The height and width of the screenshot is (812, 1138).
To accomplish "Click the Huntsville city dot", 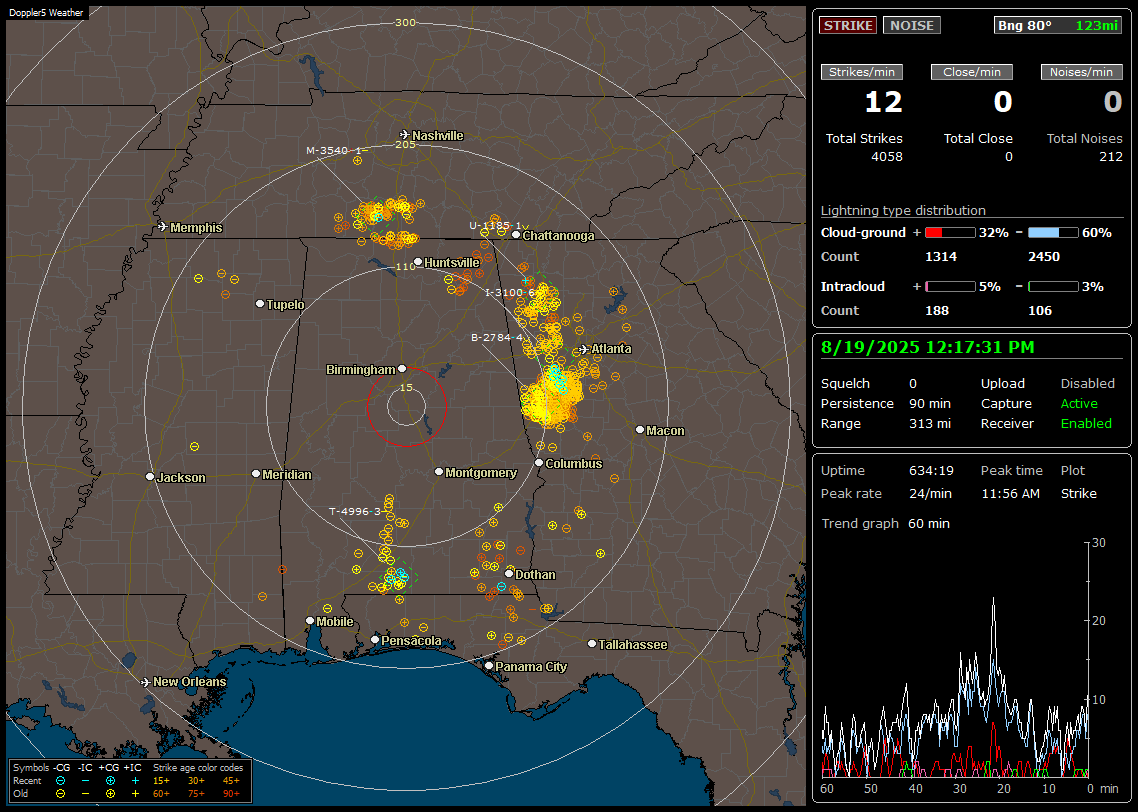I will click(418, 262).
